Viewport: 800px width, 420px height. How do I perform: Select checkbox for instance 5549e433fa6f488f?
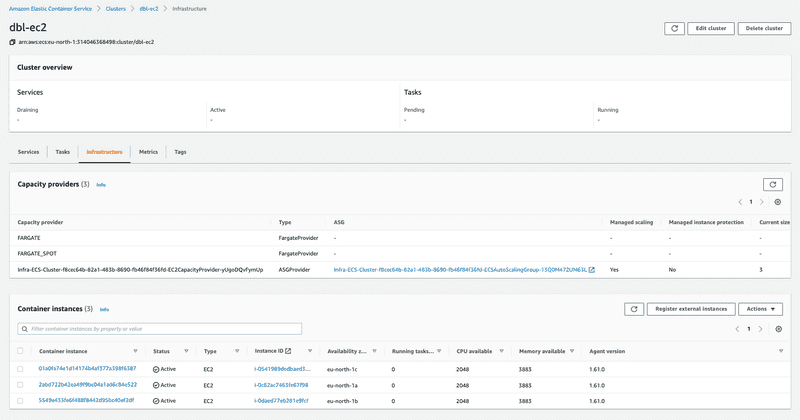coord(20,401)
